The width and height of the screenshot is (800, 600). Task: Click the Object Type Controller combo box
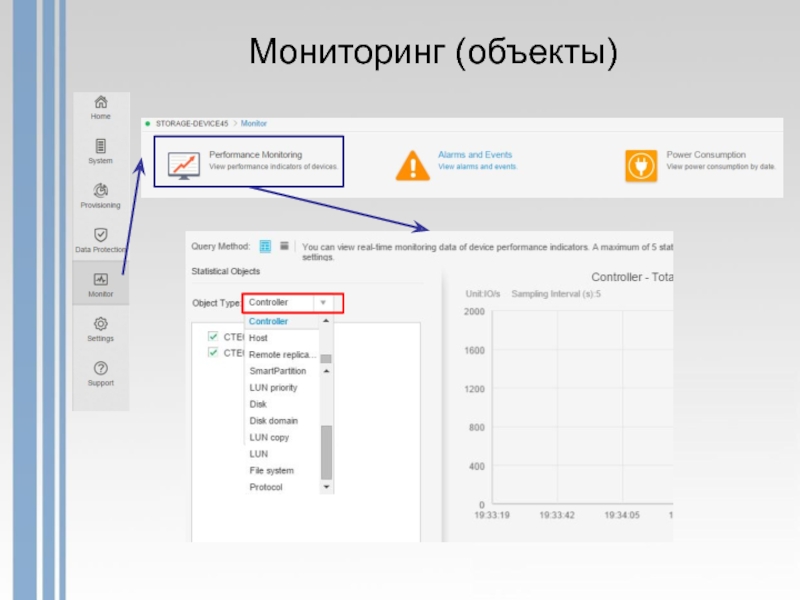pyautogui.click(x=292, y=303)
